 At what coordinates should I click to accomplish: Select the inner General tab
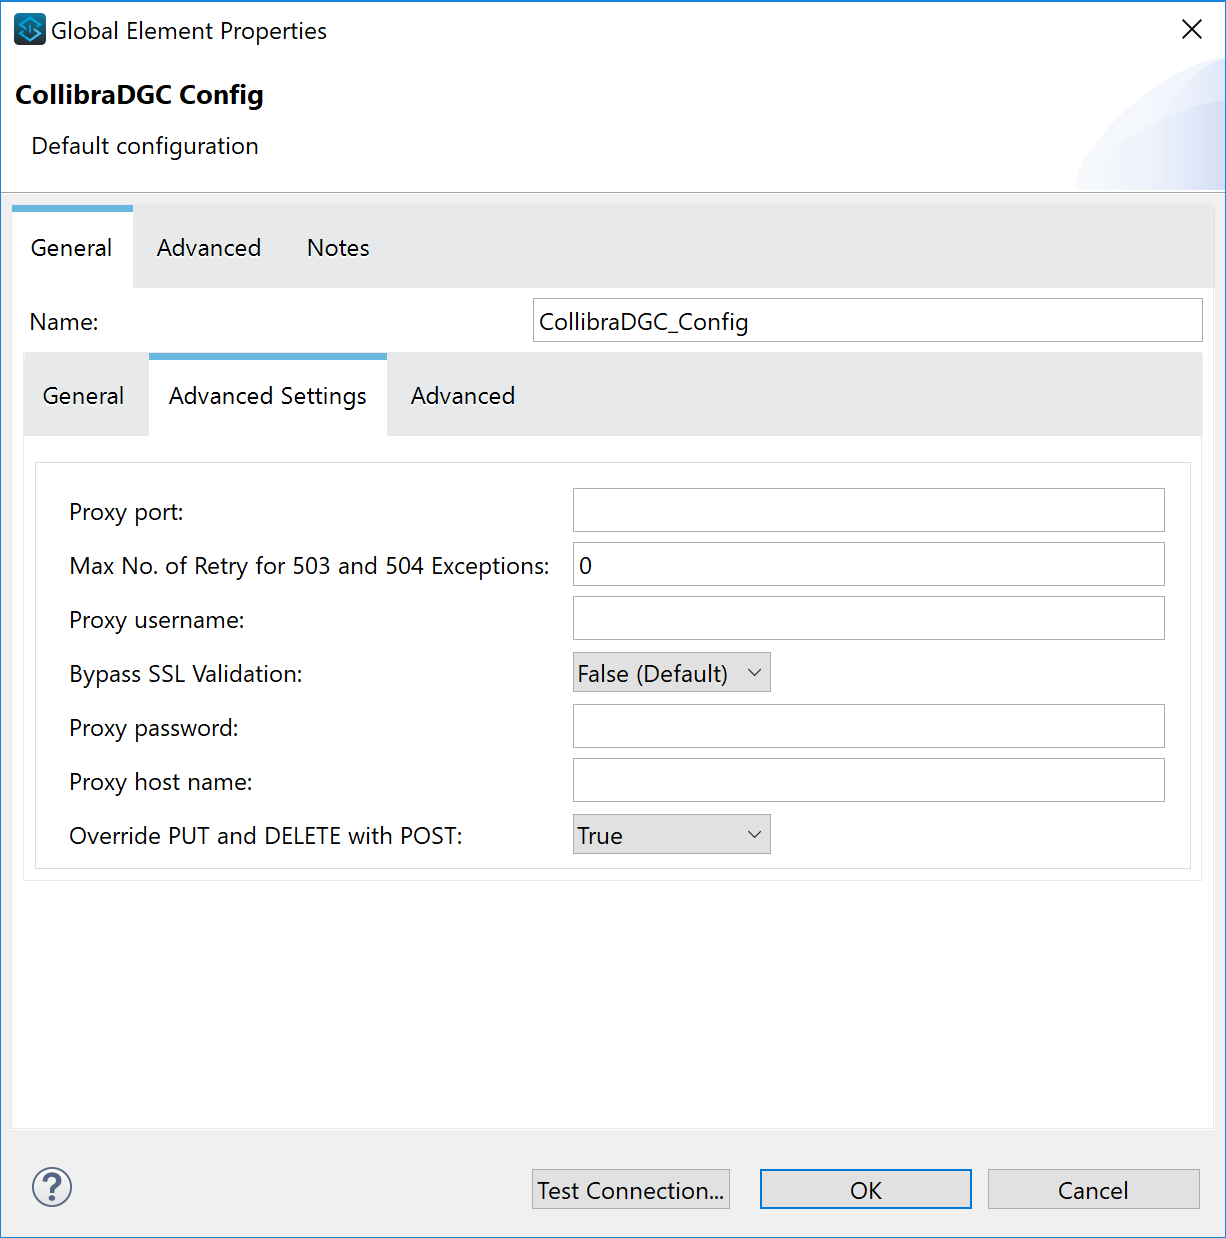(84, 396)
